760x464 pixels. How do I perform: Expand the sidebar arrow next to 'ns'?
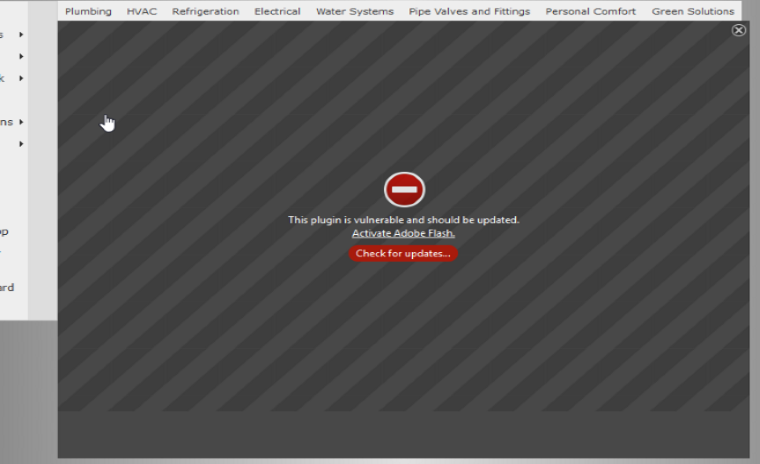(21, 122)
